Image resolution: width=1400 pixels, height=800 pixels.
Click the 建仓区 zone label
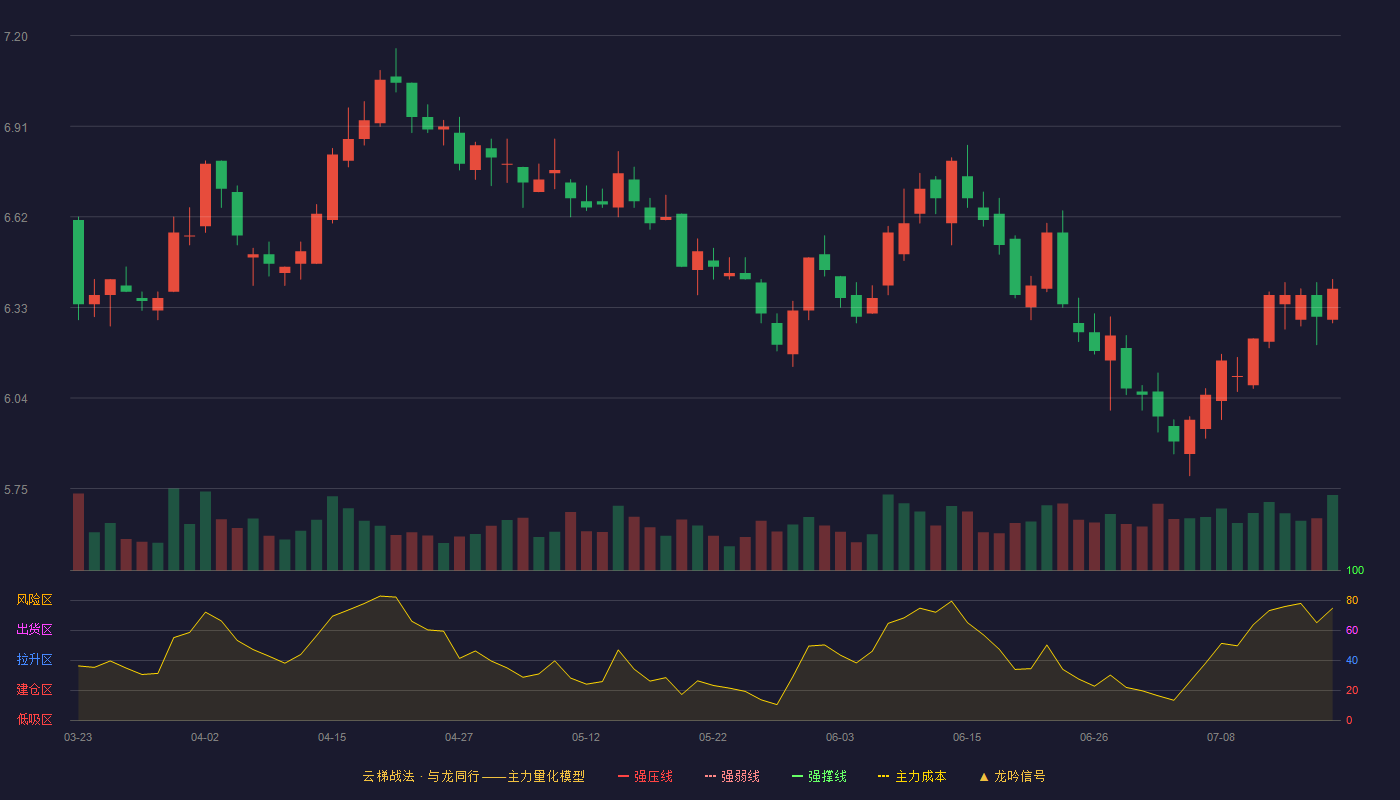click(34, 690)
